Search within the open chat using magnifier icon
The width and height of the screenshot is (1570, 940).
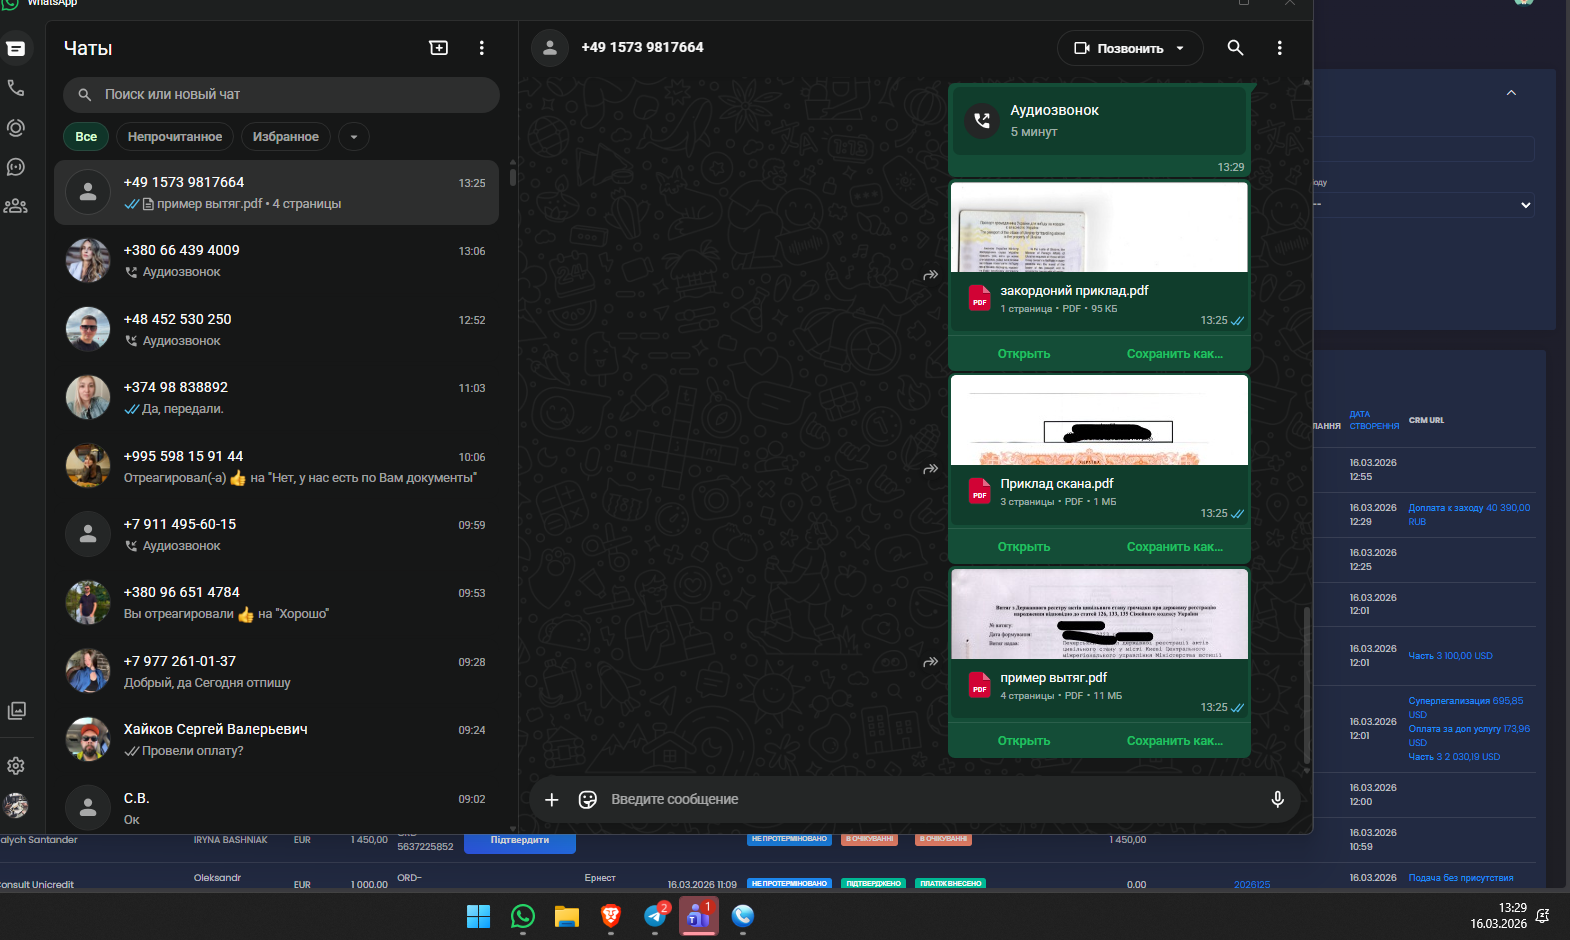[1236, 48]
